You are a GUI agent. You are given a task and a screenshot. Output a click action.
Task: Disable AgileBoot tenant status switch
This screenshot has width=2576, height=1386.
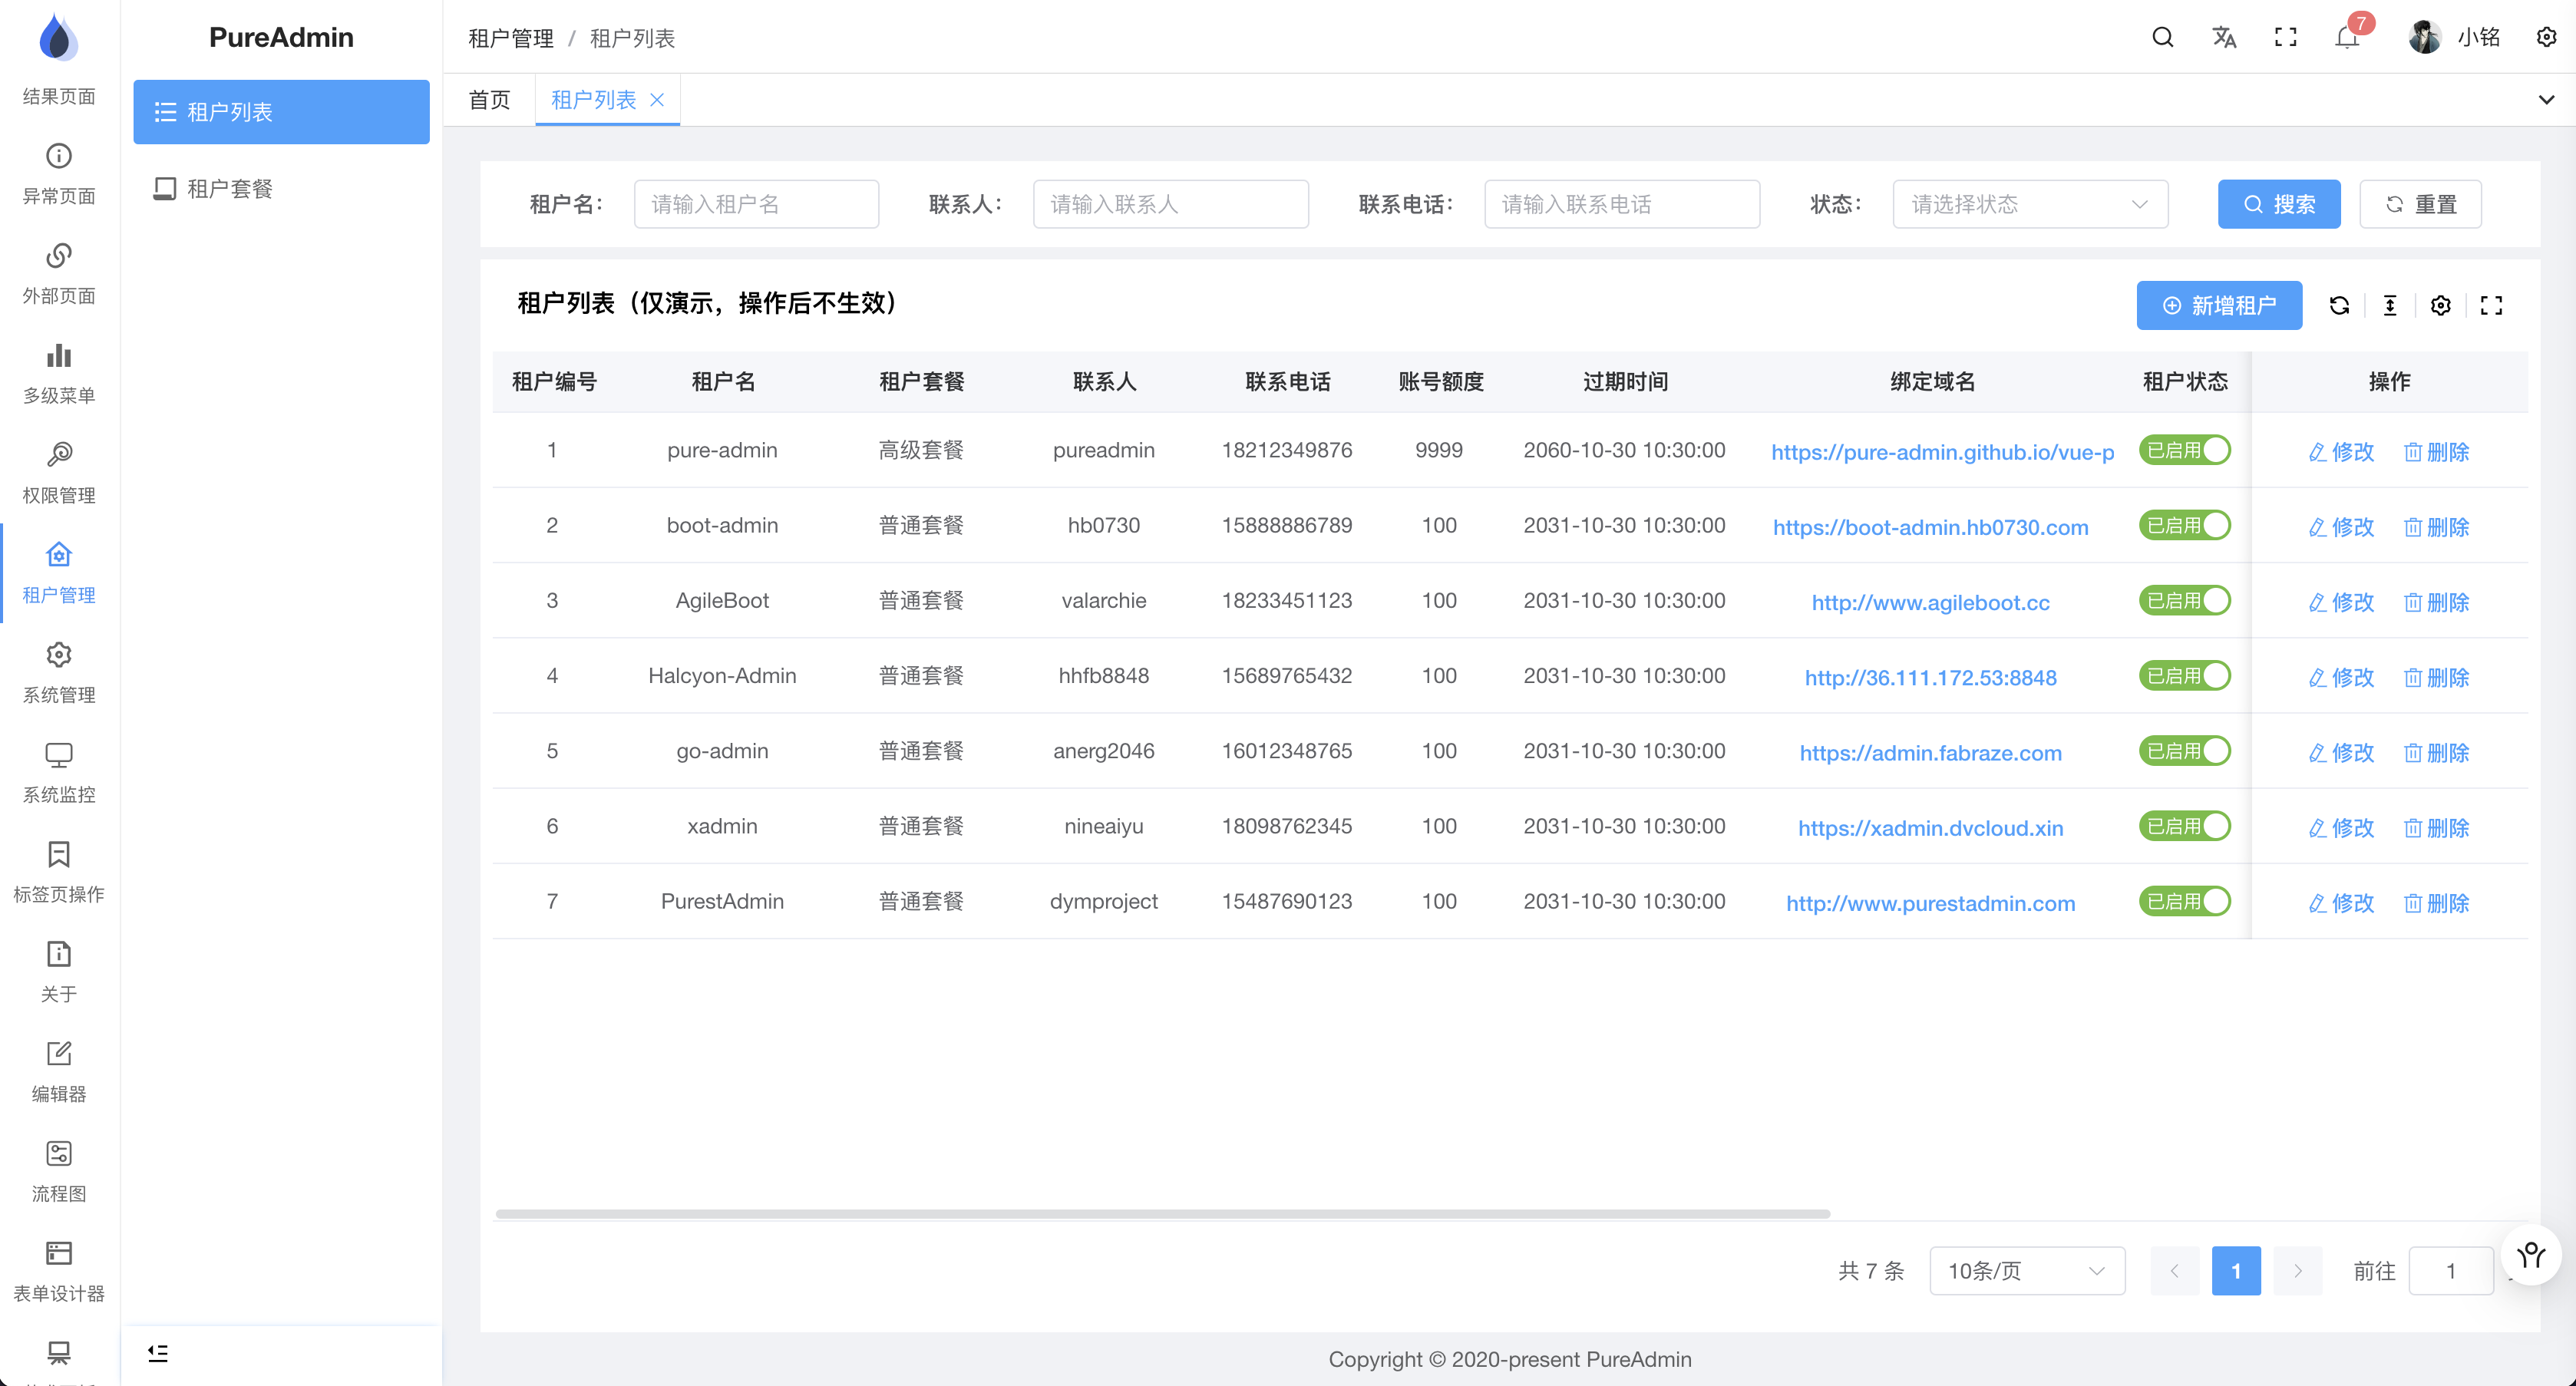2185,600
